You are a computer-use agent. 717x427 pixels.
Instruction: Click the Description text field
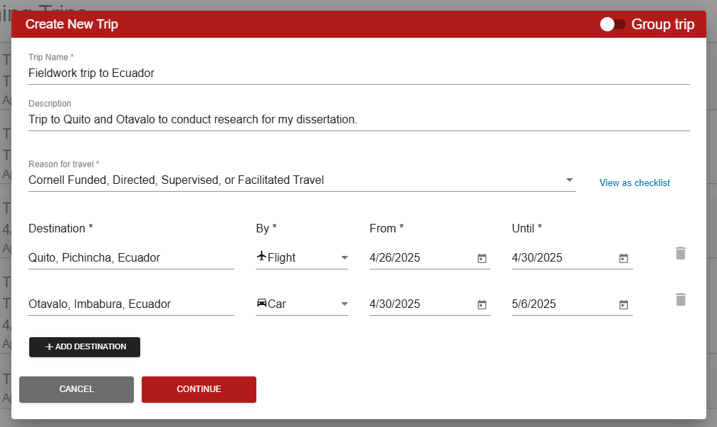tap(359, 119)
